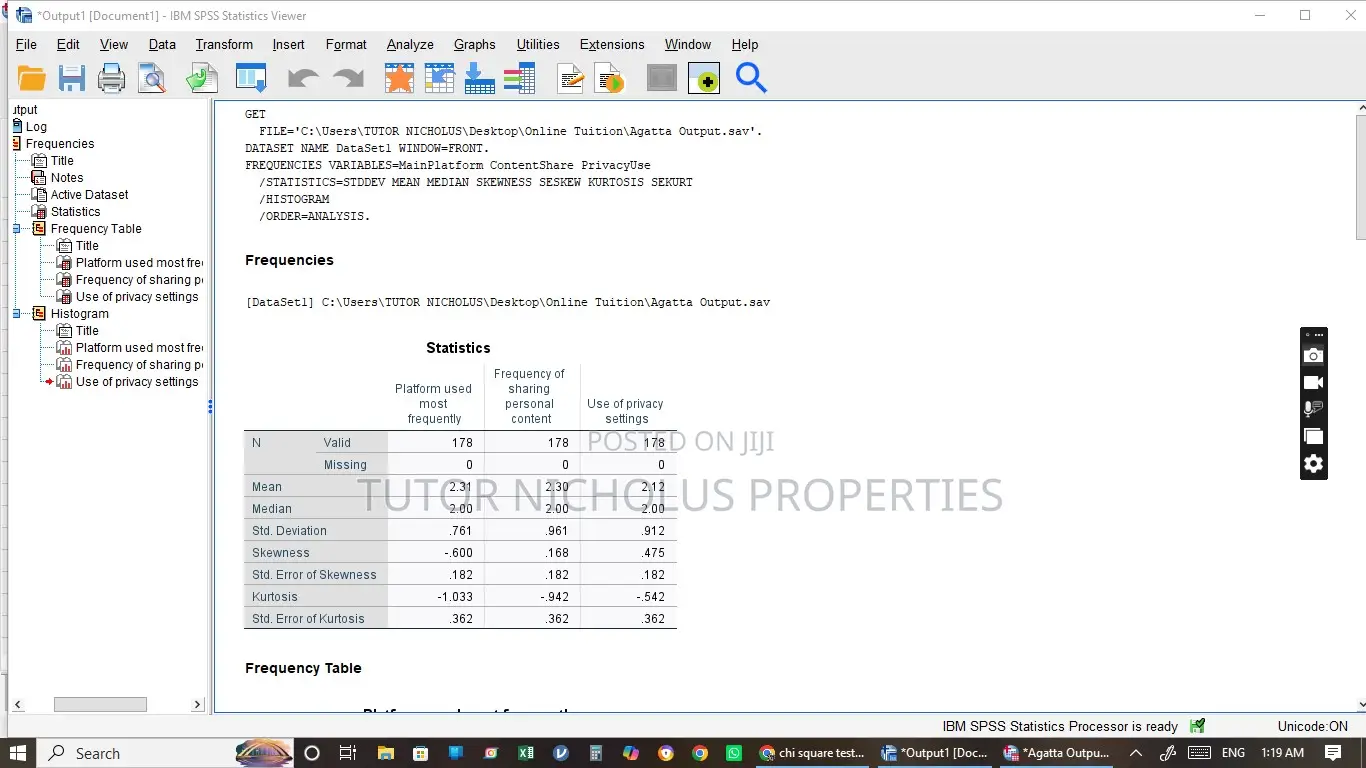Click the Frequency Table heading in output
Image resolution: width=1366 pixels, height=768 pixels.
coord(303,668)
